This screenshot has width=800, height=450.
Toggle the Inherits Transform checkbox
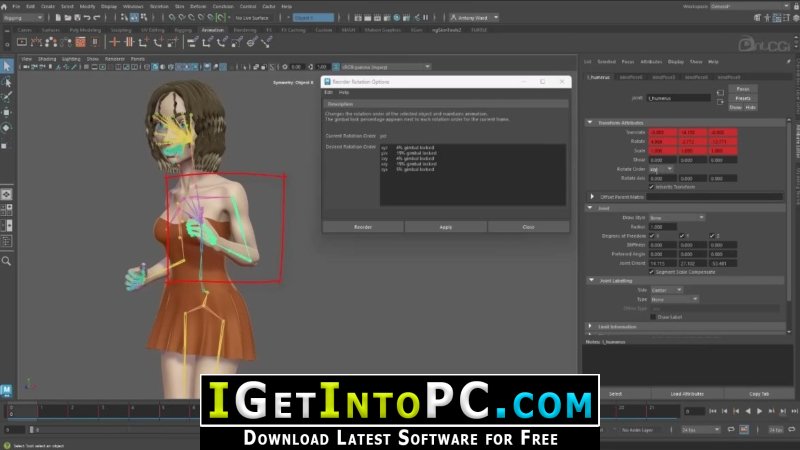[x=652, y=187]
